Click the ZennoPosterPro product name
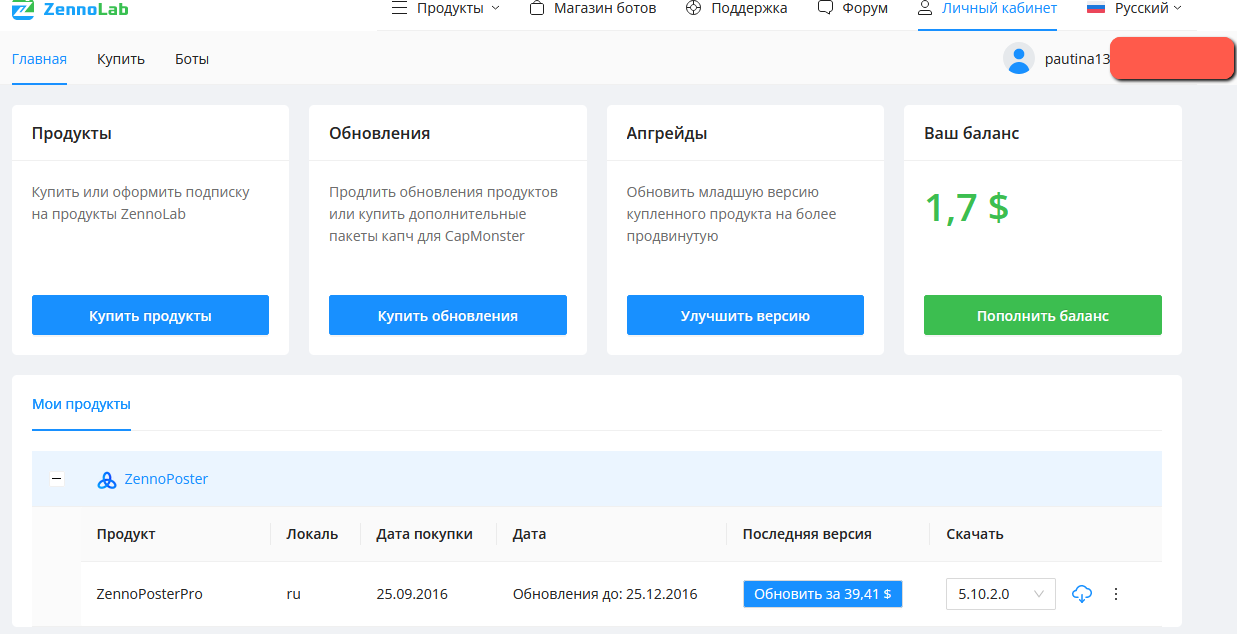 pos(150,594)
